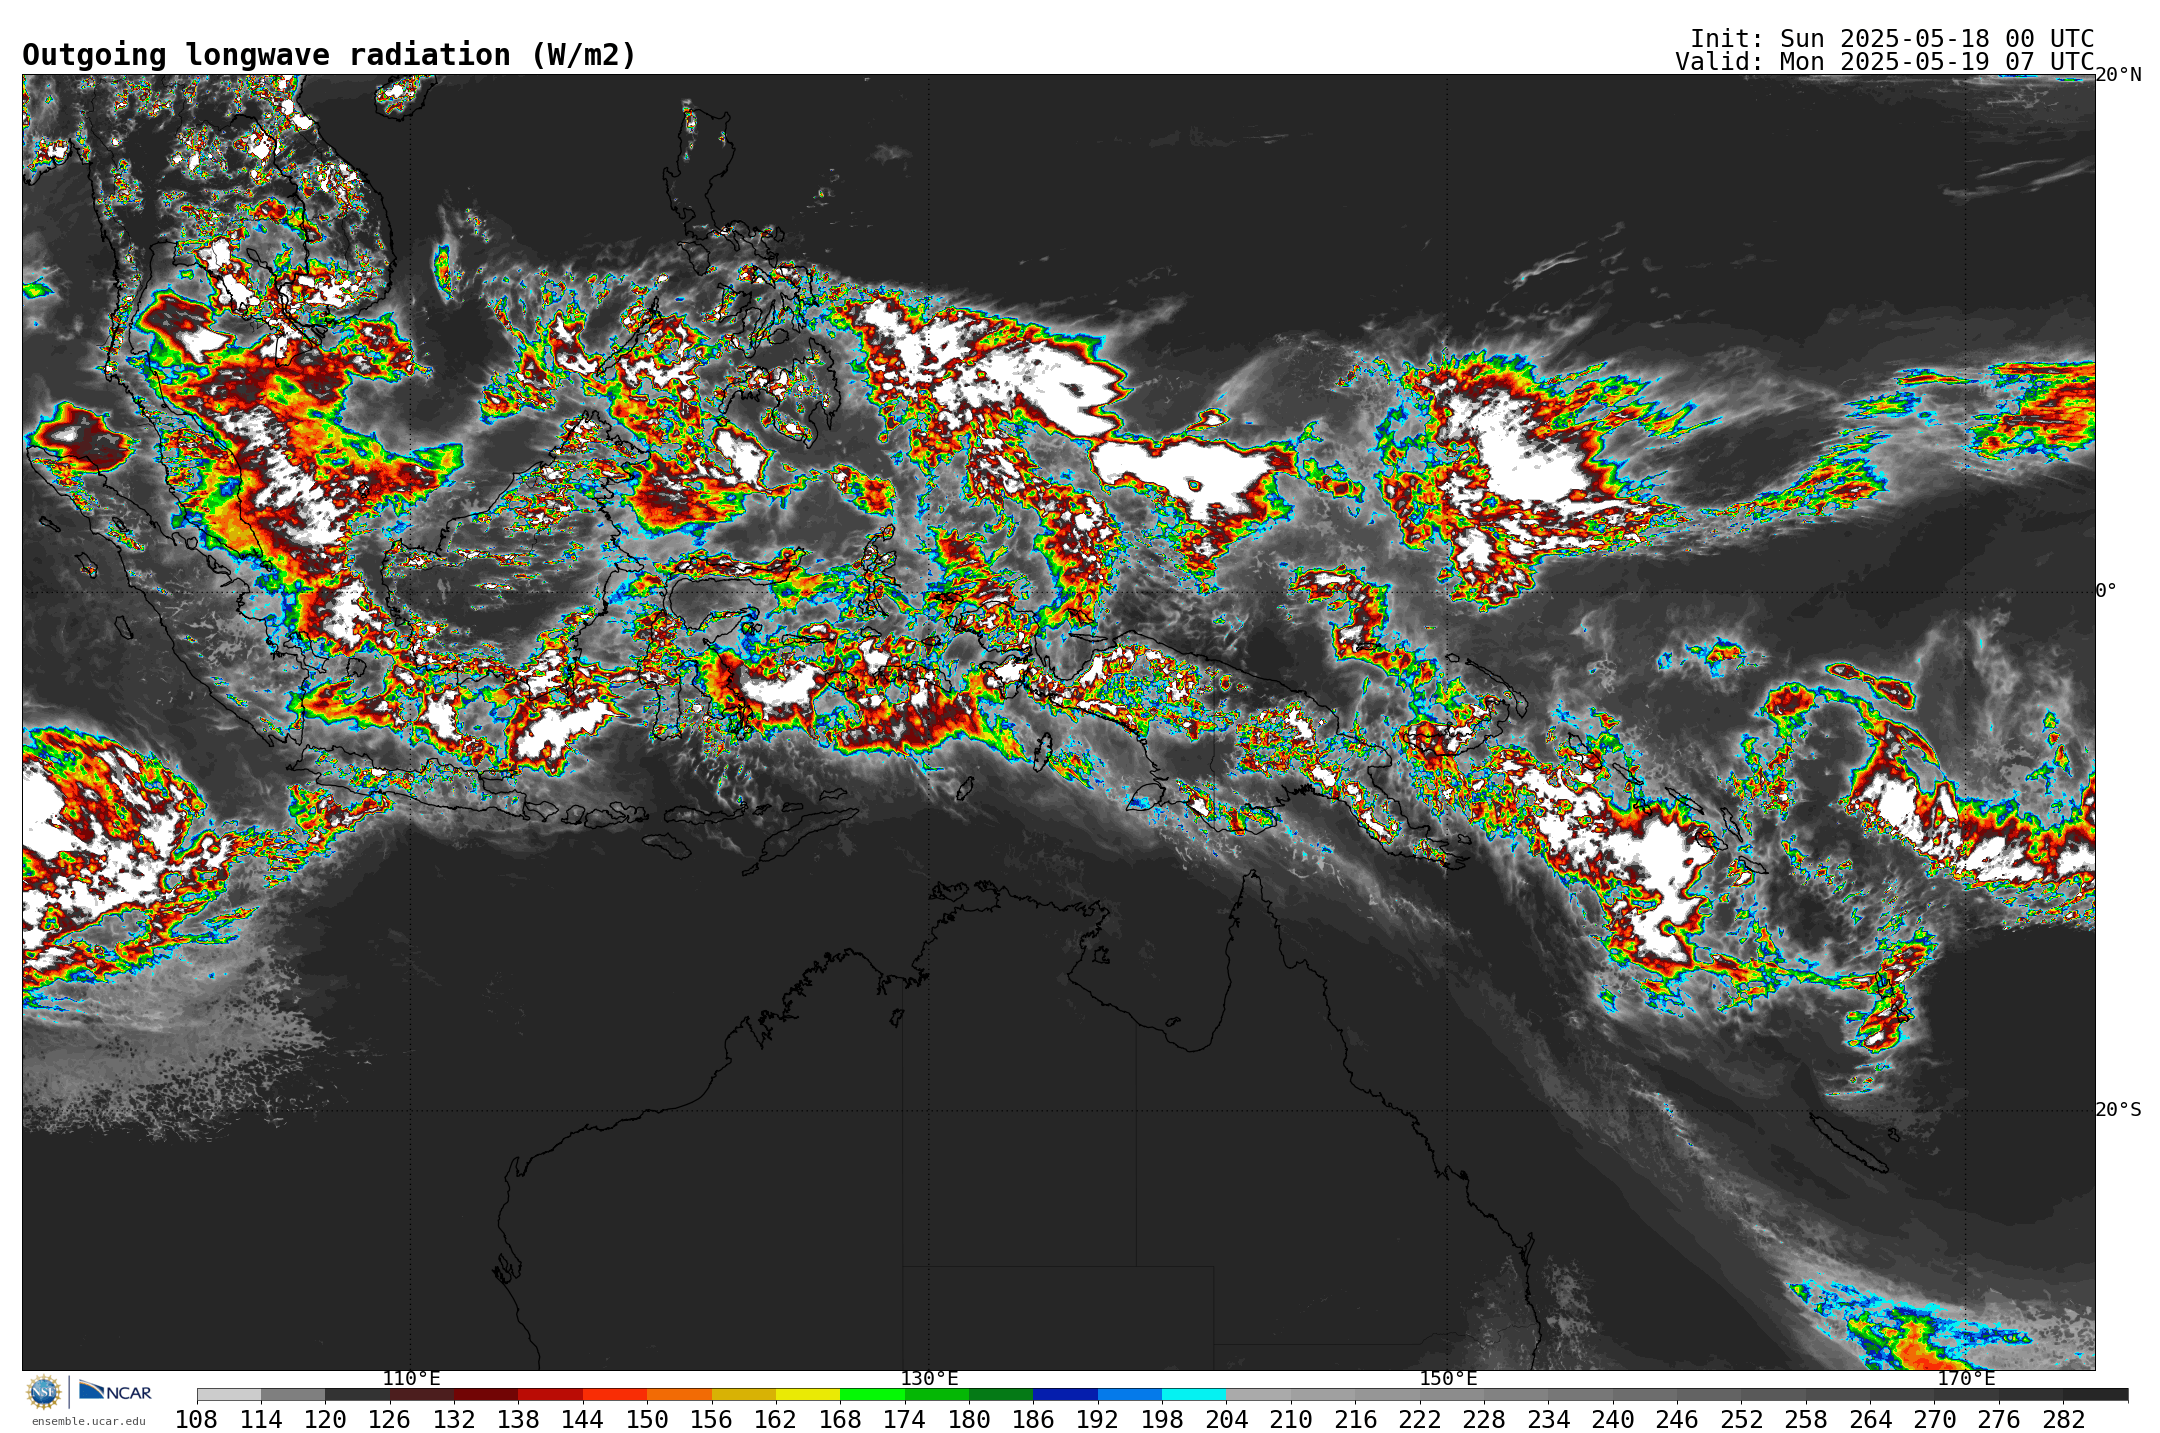
Task: Click the colorbar value label 282
Action: [2063, 1419]
